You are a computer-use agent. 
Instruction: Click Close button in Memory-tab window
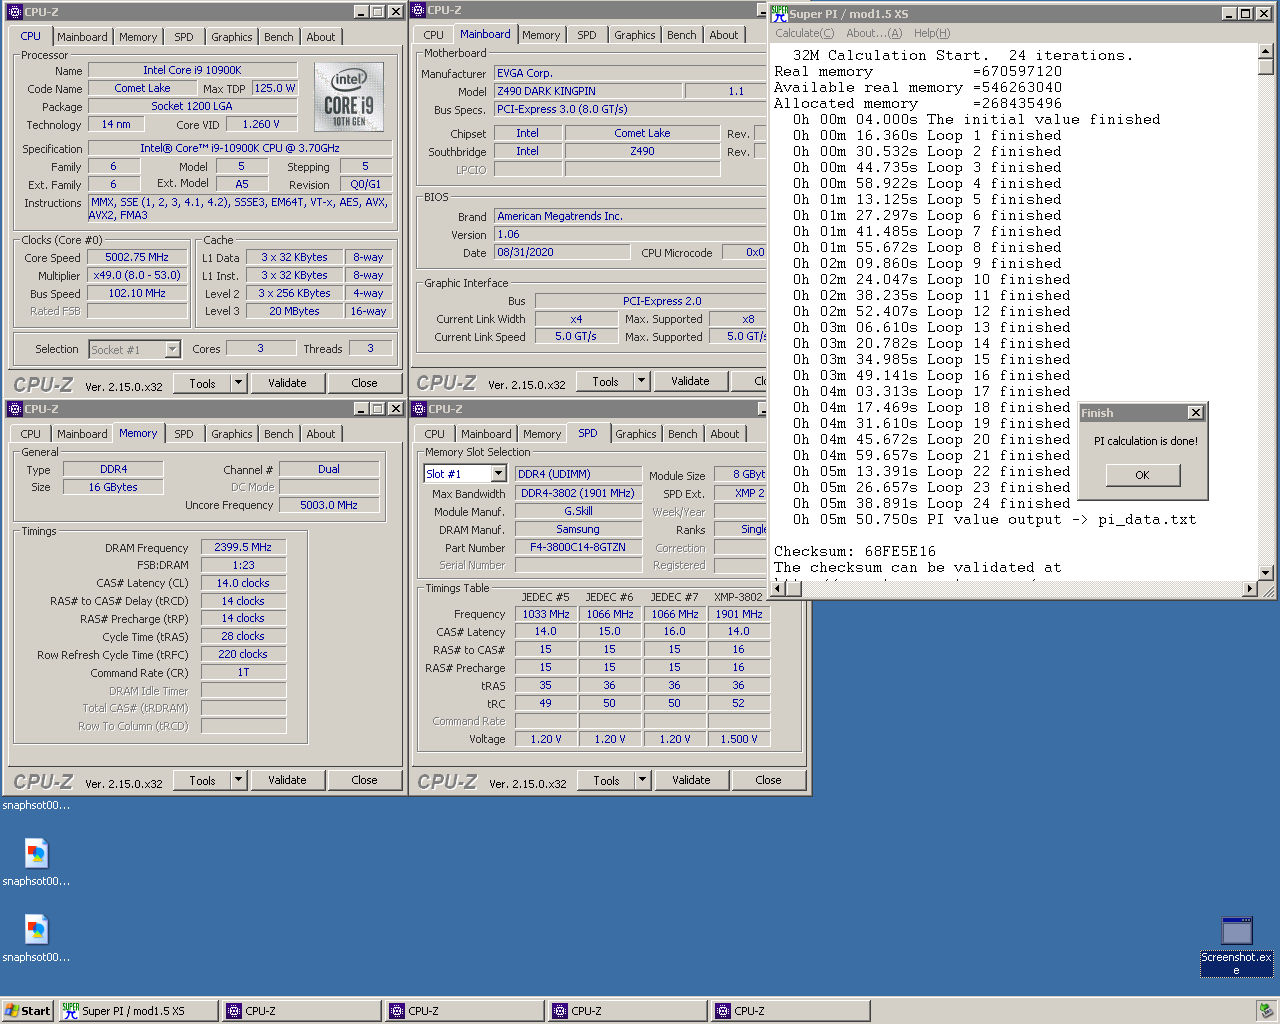coord(364,780)
